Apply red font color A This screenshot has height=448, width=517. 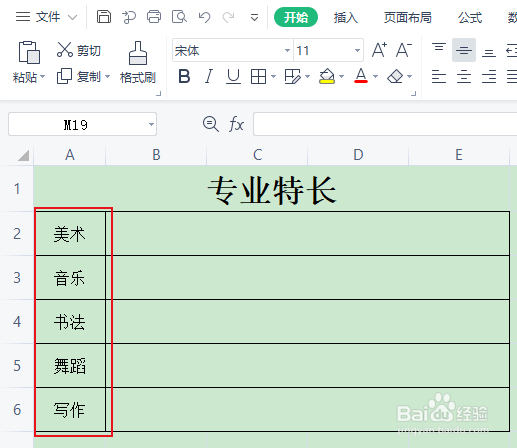361,76
